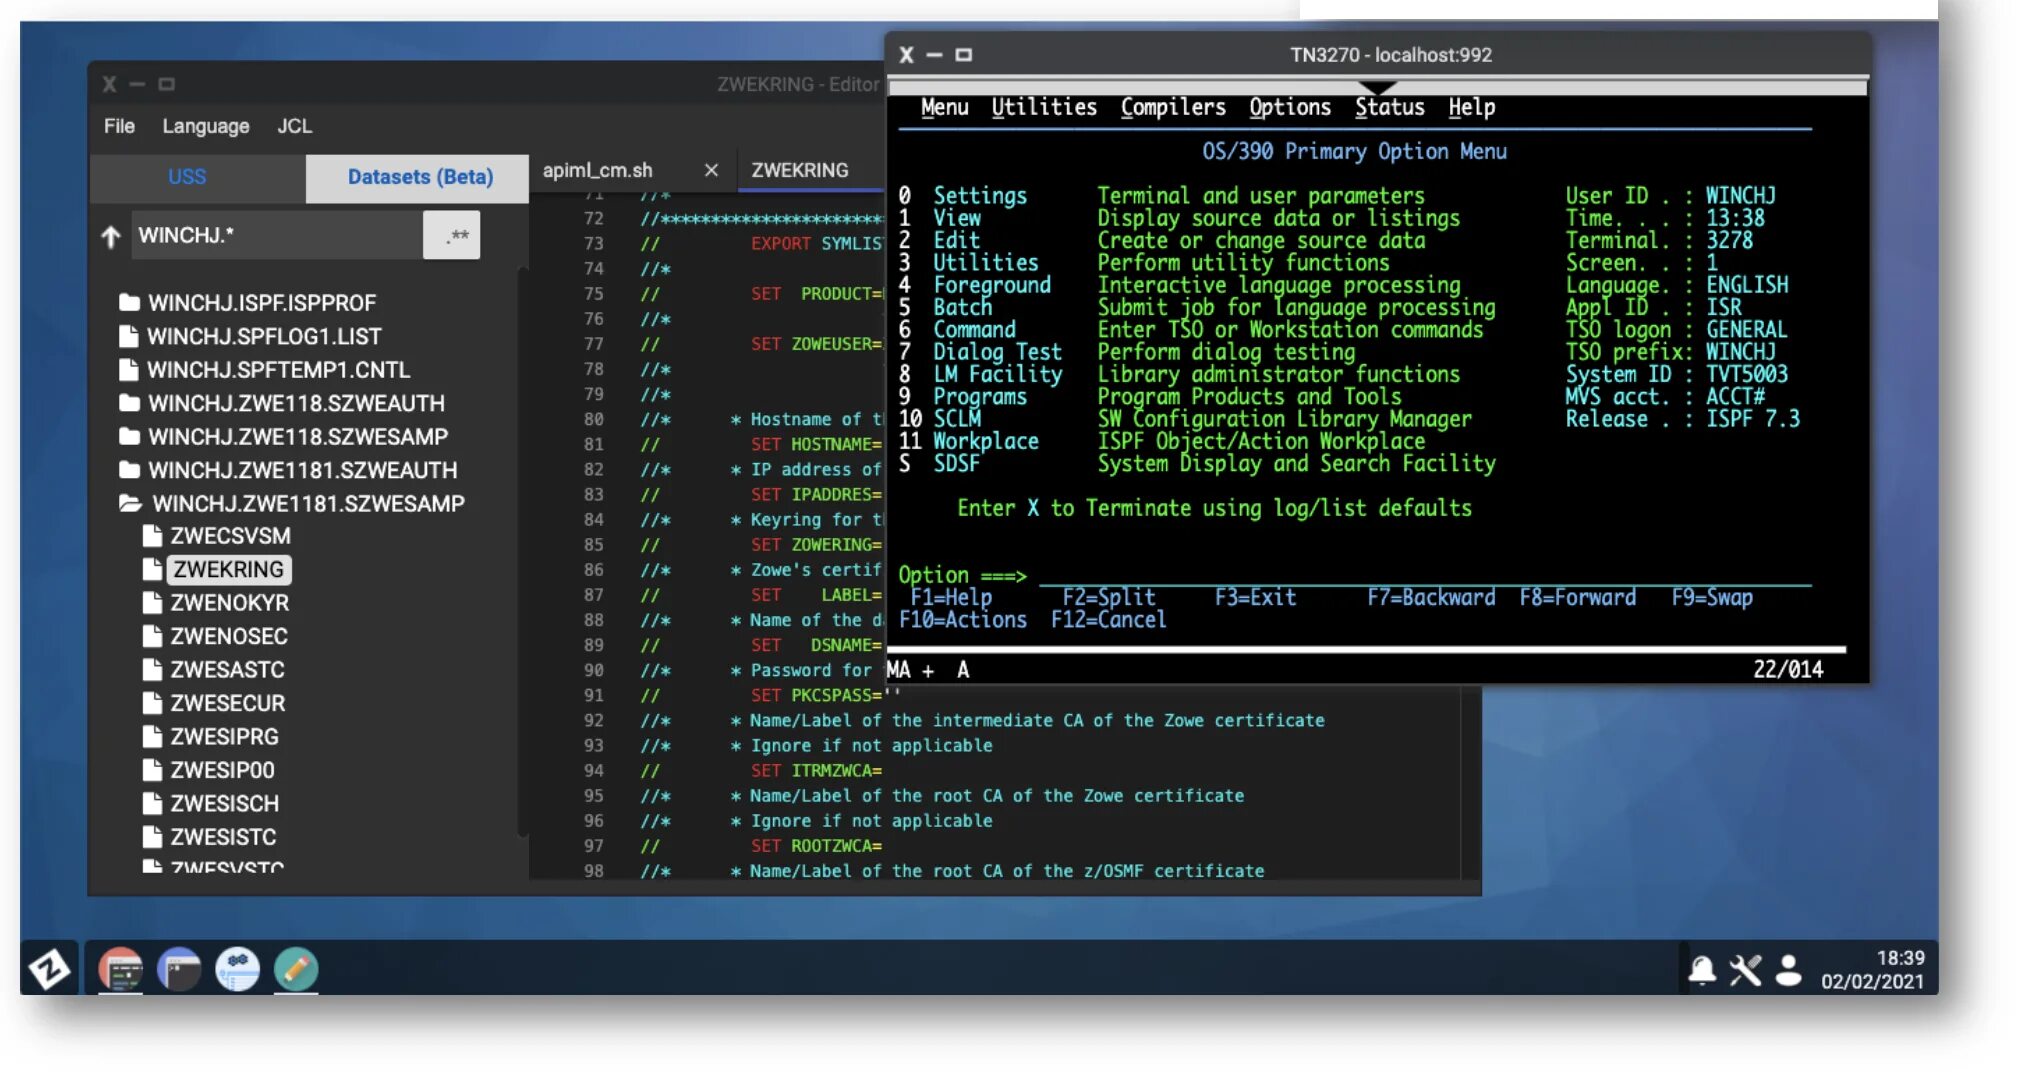This screenshot has width=2034, height=1078.
Task: Open the light blue app icon in taskbar
Action: (x=238, y=969)
